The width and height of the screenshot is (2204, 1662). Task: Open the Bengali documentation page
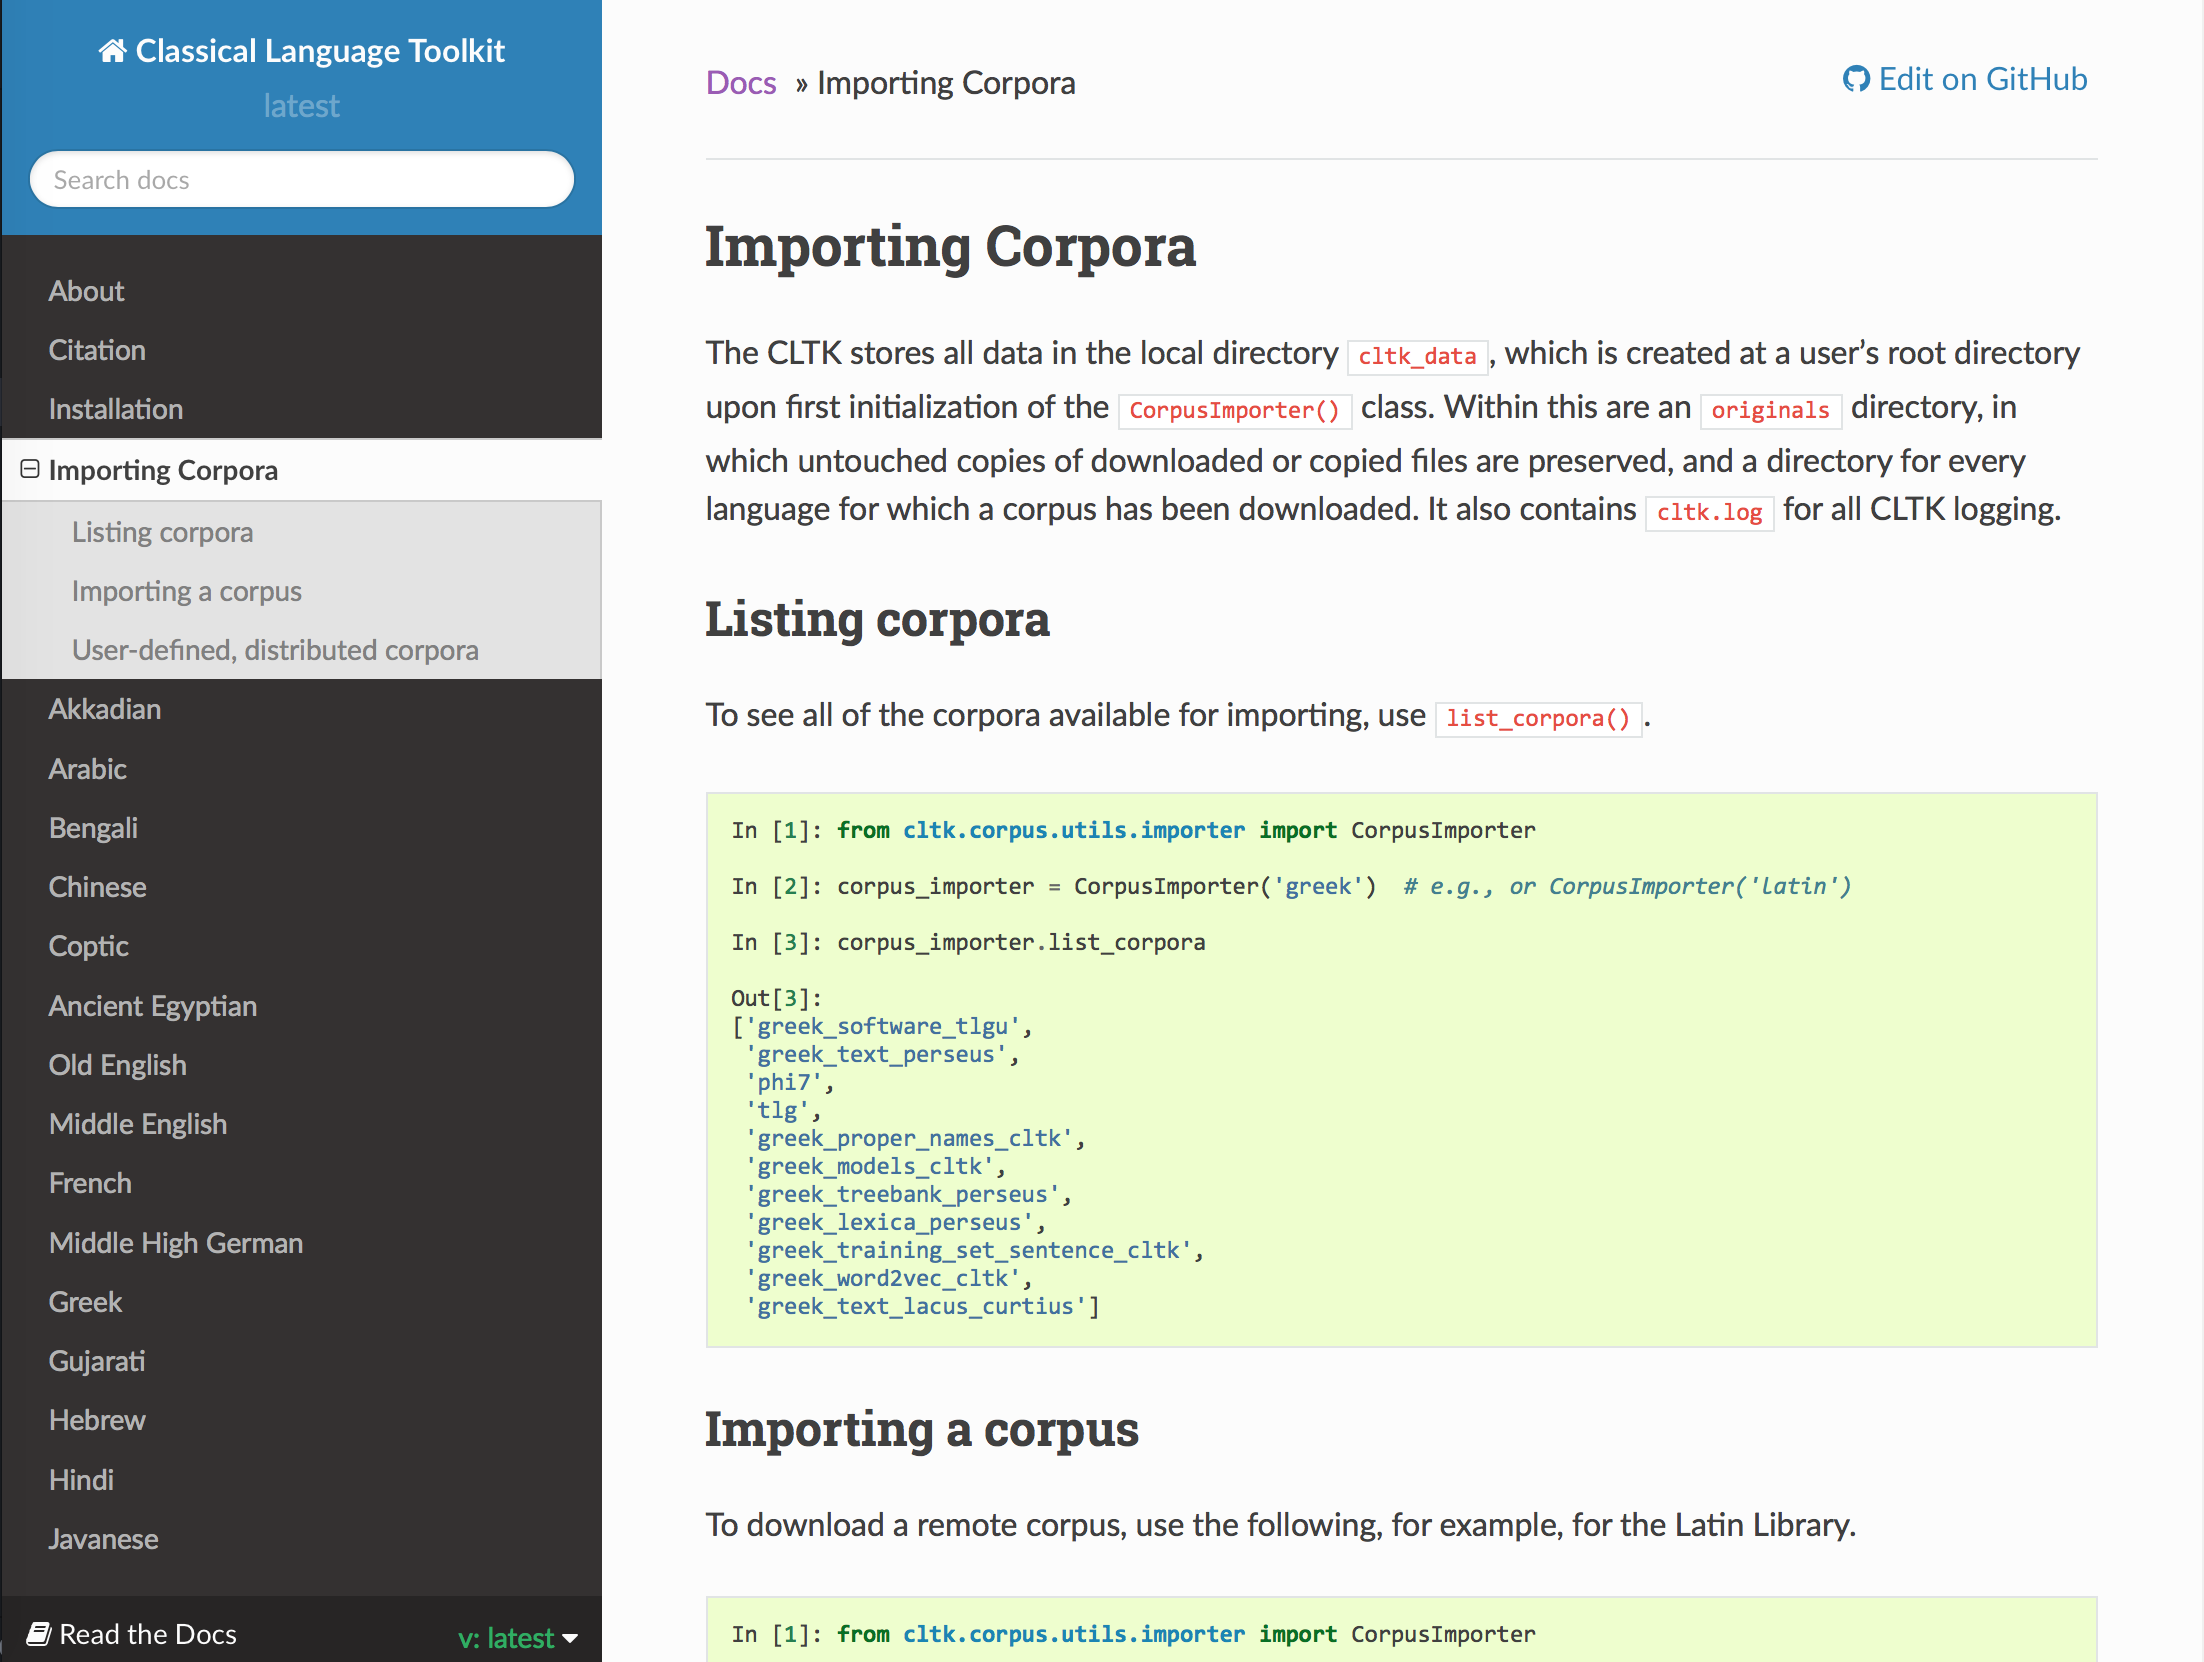tap(93, 828)
